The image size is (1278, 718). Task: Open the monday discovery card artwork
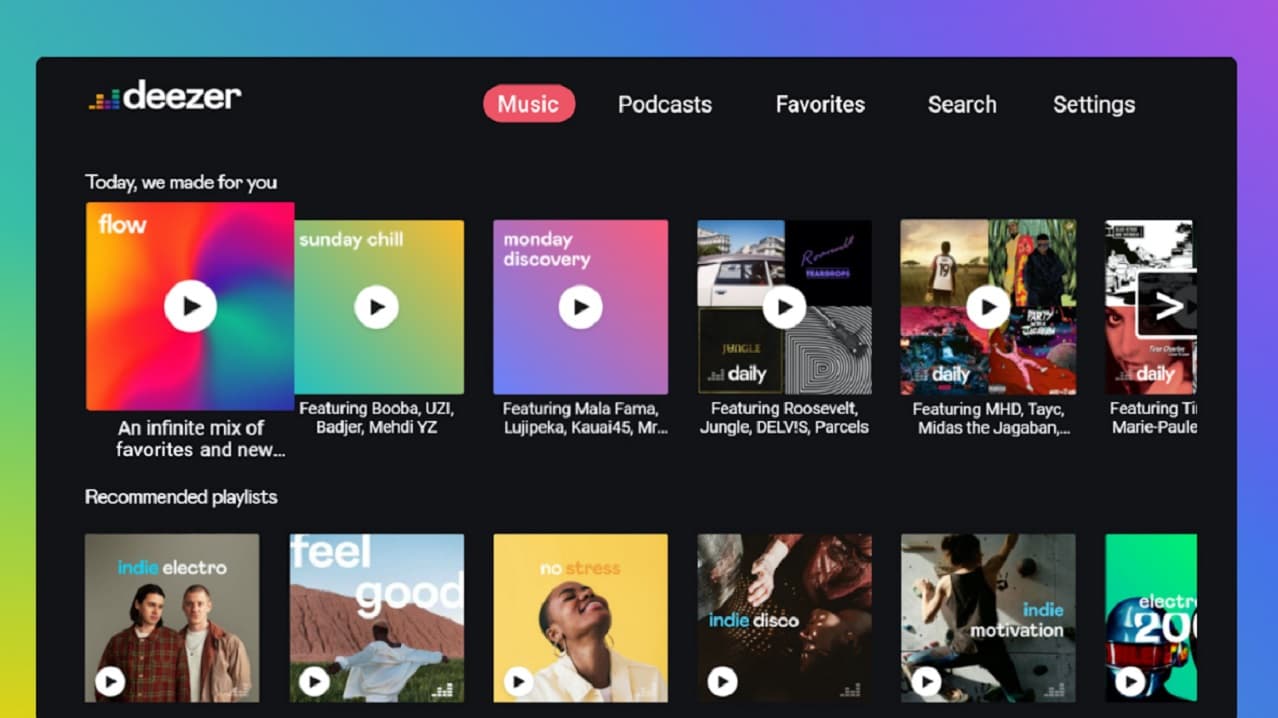(581, 307)
